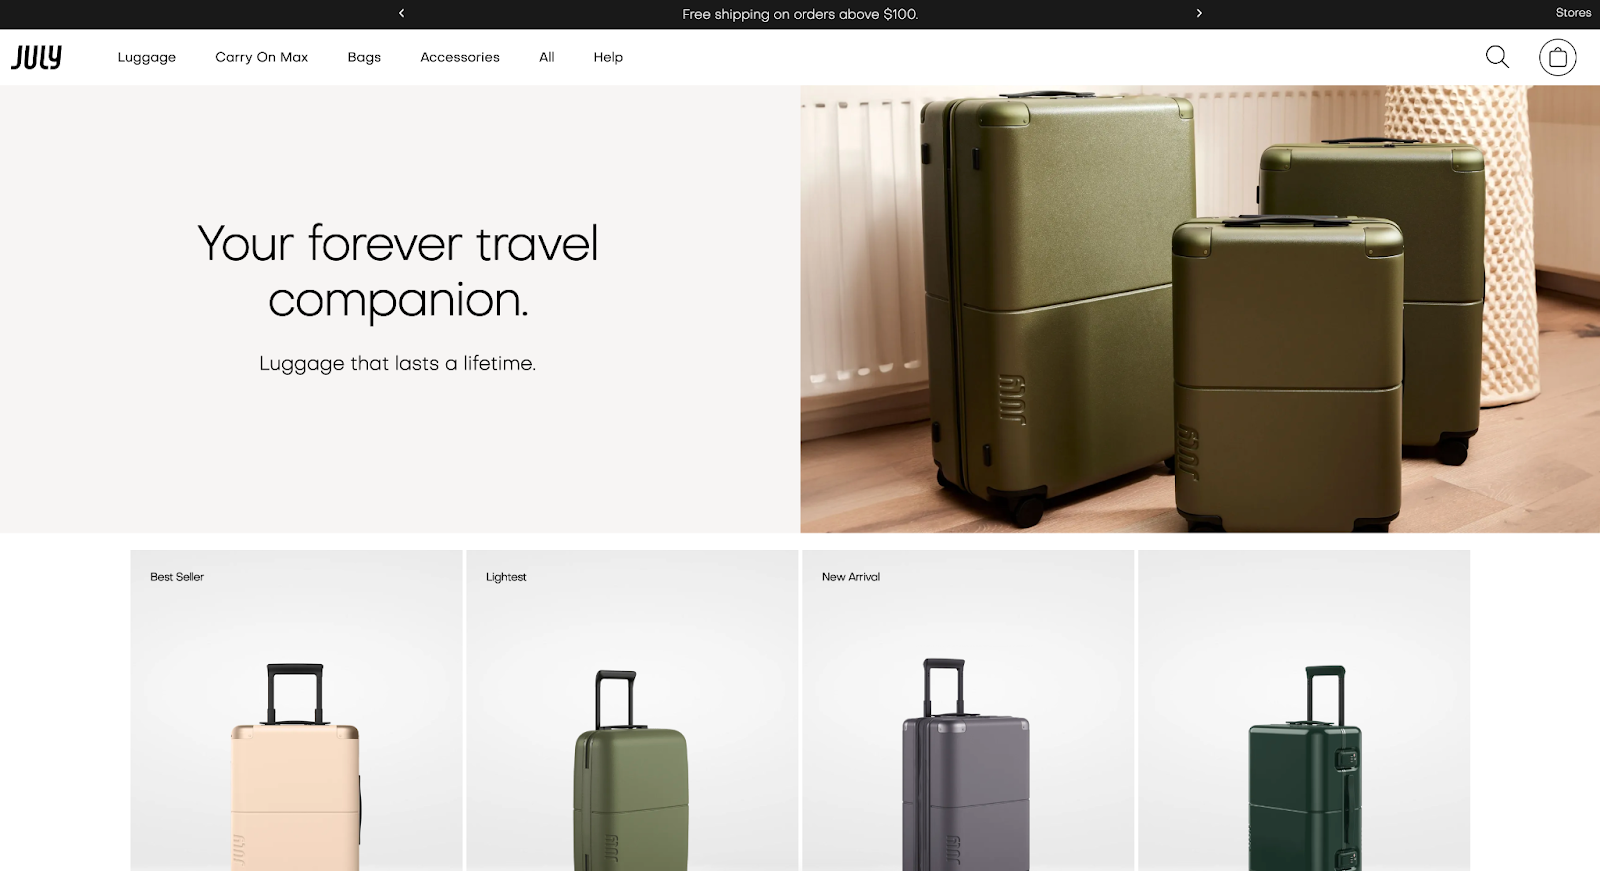Open the Luggage menu
This screenshot has width=1600, height=871.
147,57
